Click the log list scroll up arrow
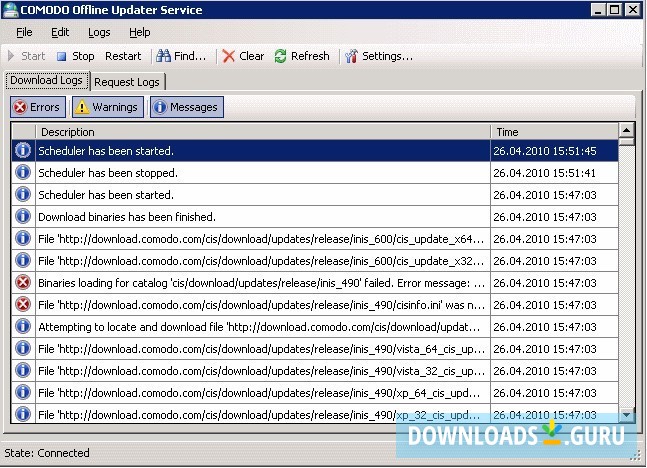The height and width of the screenshot is (468, 647). click(x=626, y=130)
